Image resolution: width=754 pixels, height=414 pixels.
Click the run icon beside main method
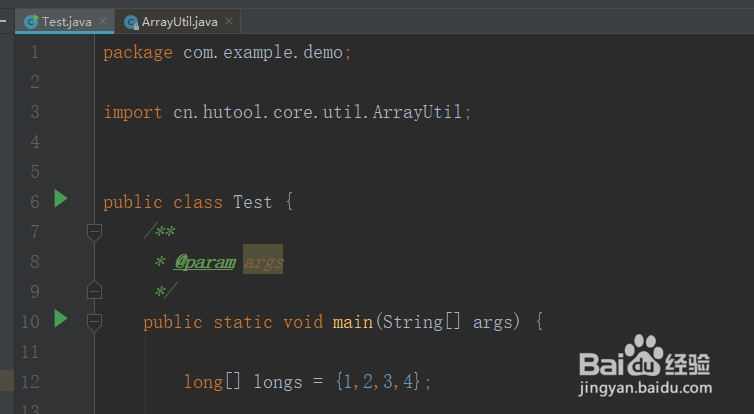tap(60, 319)
